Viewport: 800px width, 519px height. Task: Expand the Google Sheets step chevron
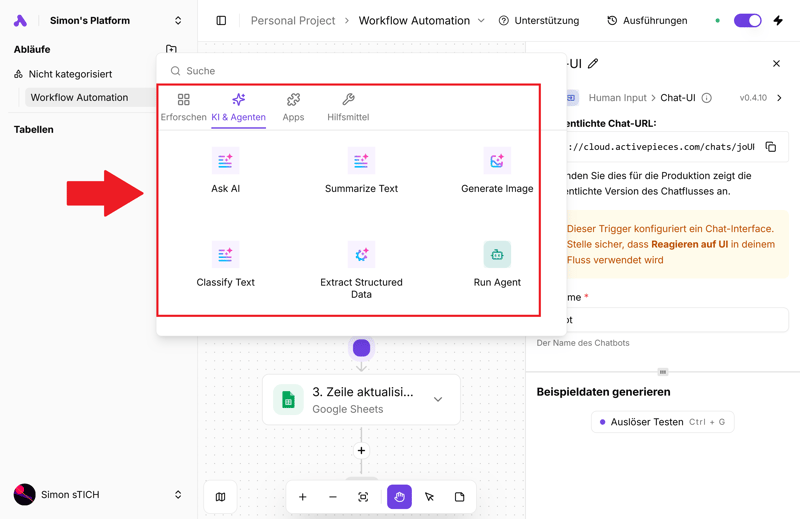(x=438, y=400)
